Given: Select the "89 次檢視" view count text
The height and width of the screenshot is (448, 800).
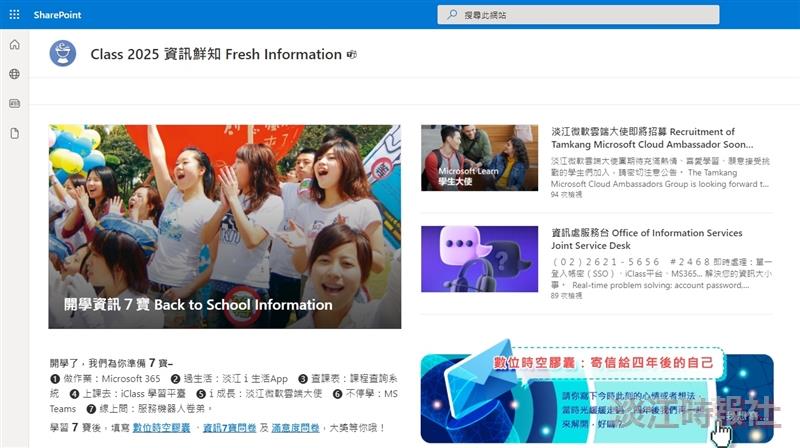Looking at the screenshot, I should (566, 295).
